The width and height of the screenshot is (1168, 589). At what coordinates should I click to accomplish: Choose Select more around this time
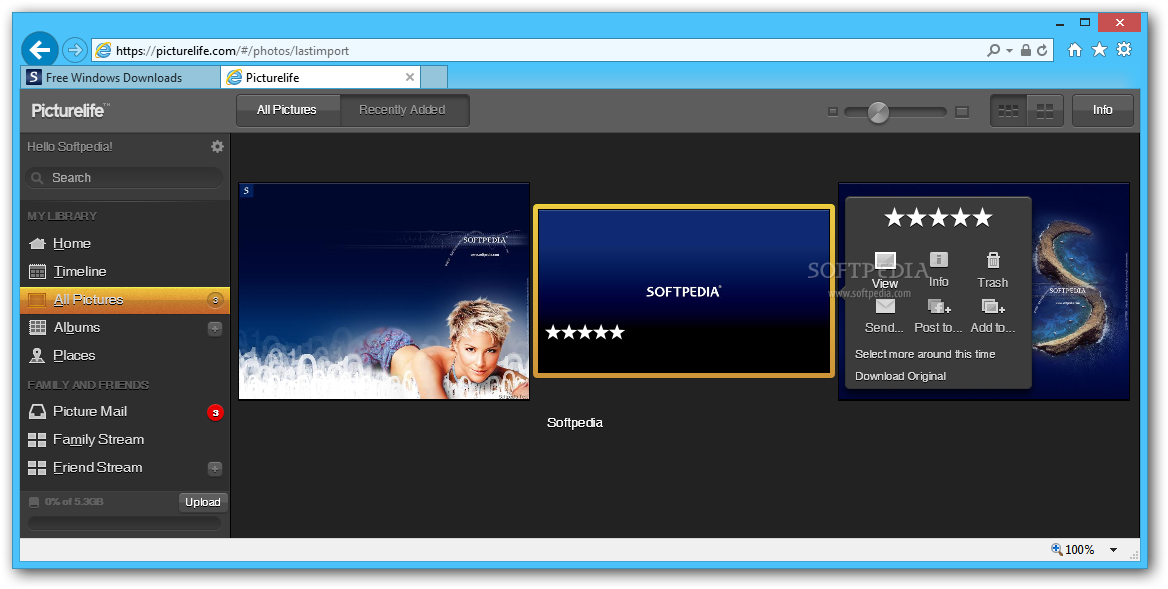pyautogui.click(x=925, y=354)
